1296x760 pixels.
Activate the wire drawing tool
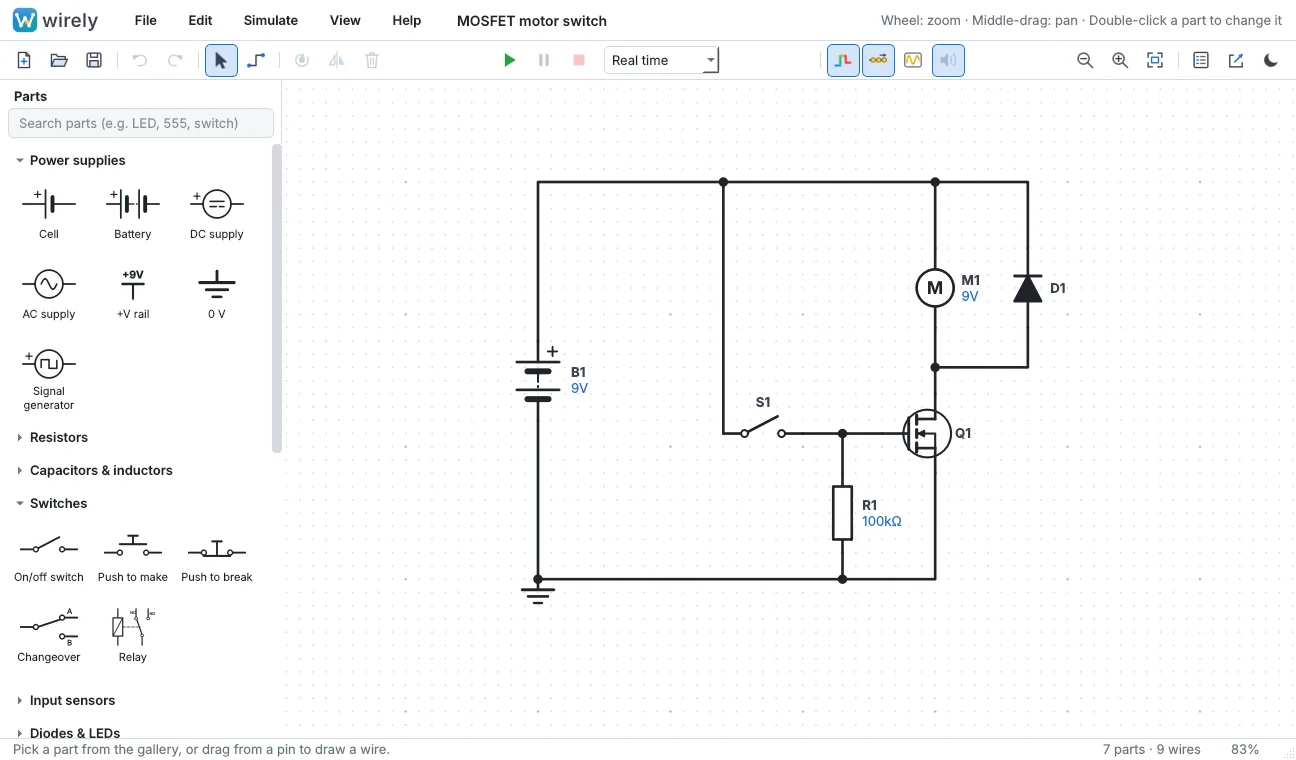(256, 60)
